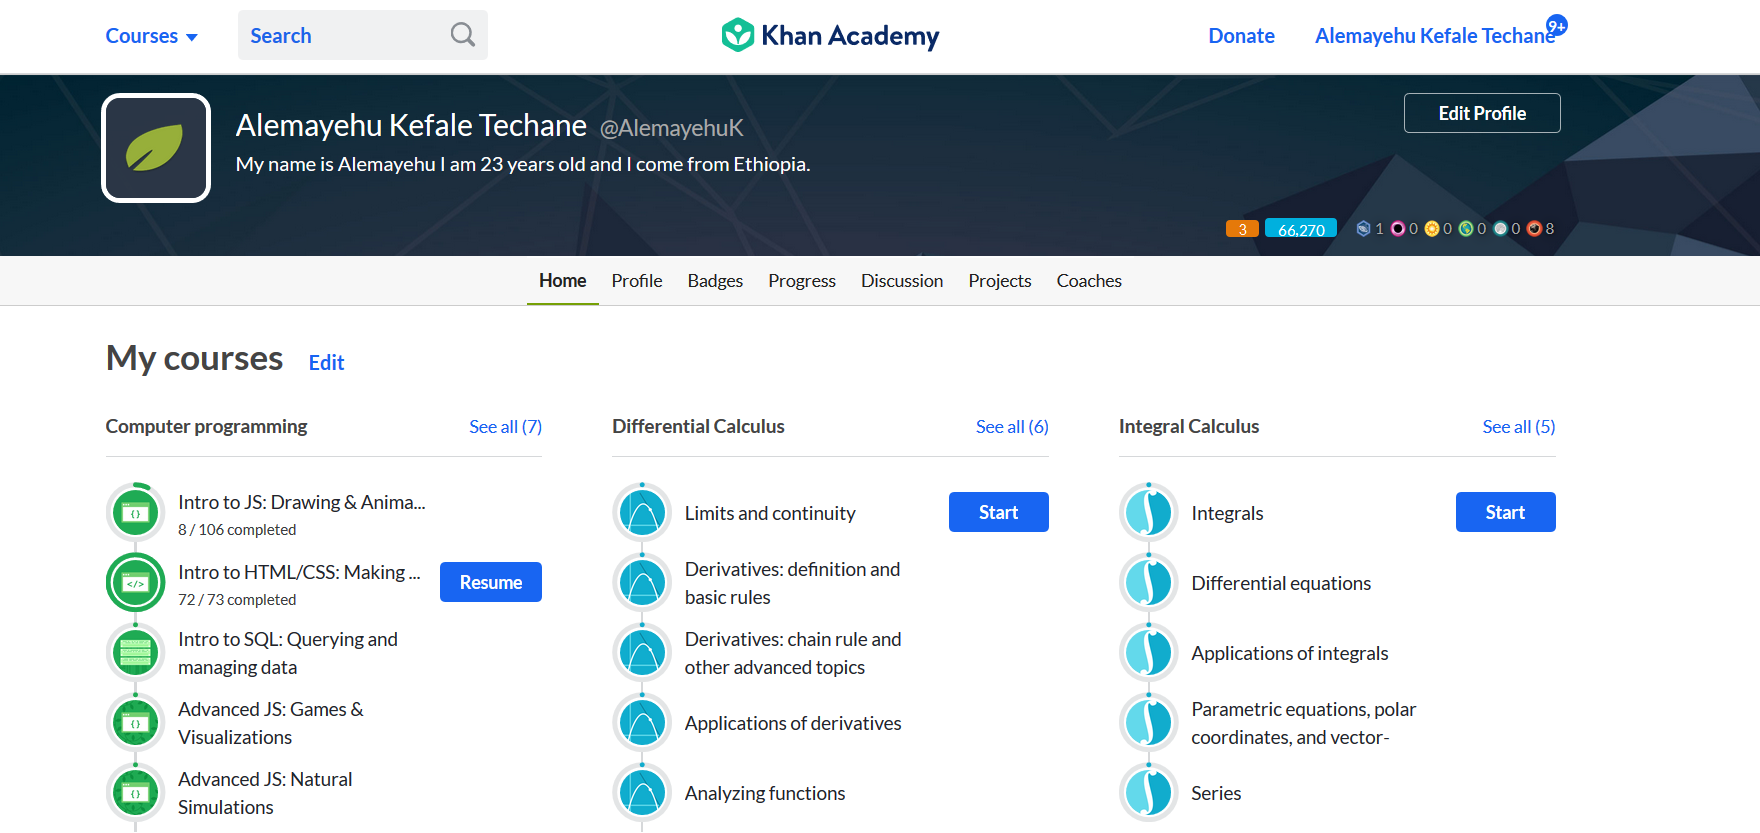Click See all (5) for Integral Calculus
This screenshot has width=1760, height=833.
[1519, 427]
